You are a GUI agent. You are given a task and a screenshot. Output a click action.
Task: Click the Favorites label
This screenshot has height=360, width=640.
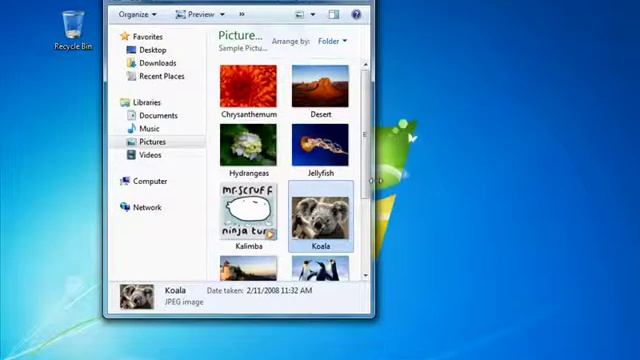(x=148, y=37)
